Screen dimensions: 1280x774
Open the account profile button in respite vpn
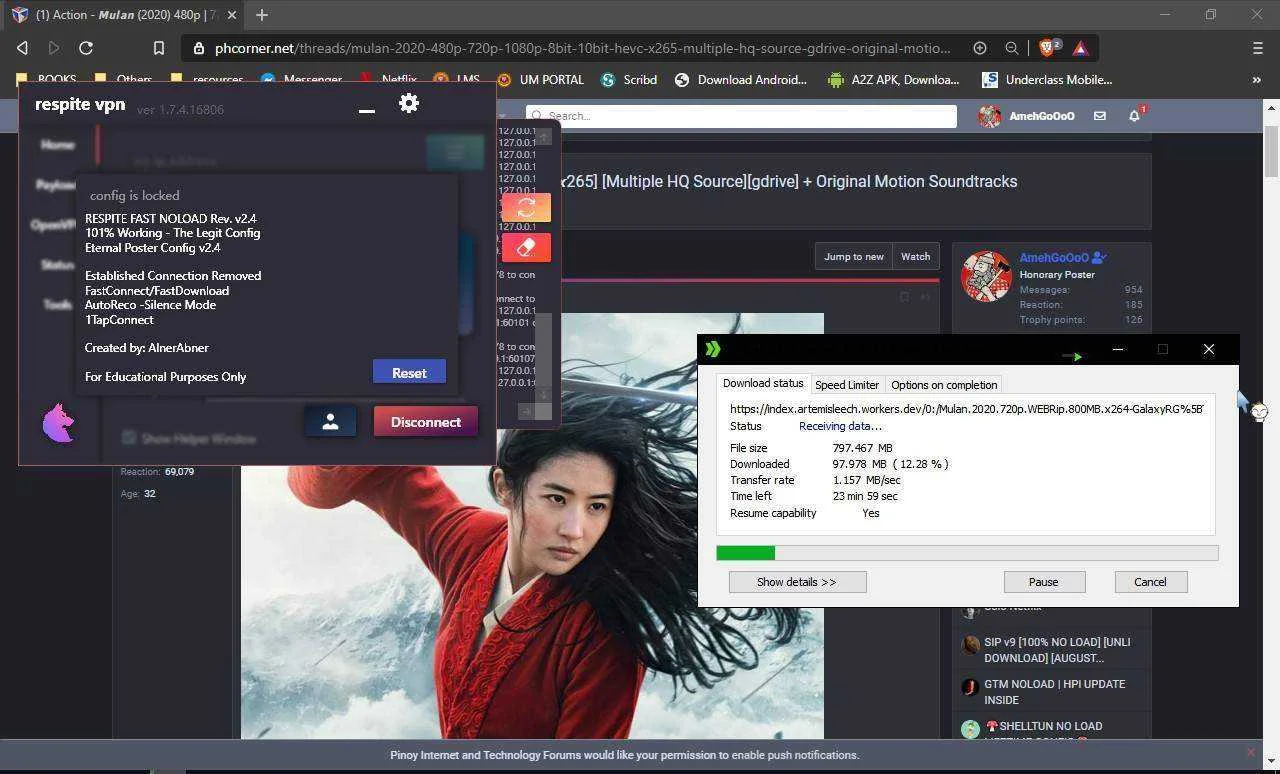click(330, 422)
